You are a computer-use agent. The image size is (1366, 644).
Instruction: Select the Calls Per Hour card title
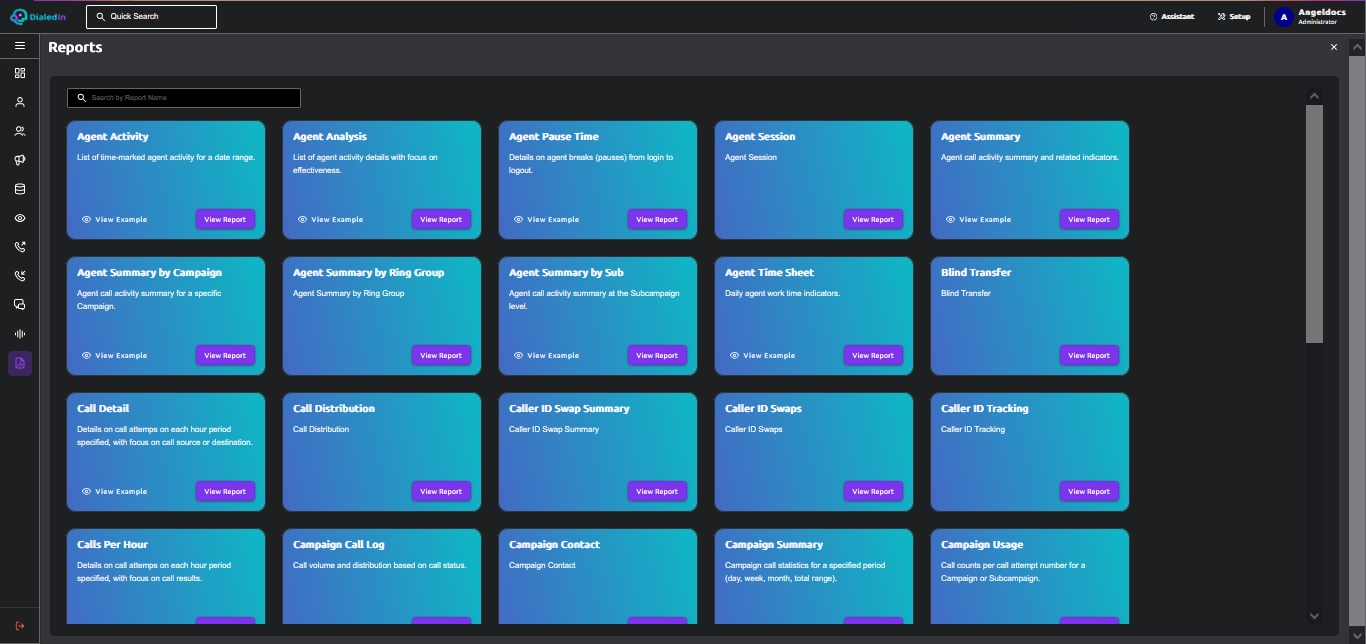coord(112,545)
